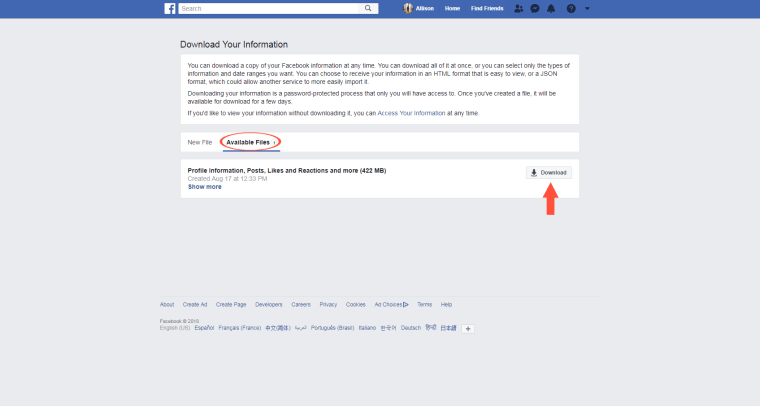Click the Facebook logo icon
The image size is (760, 406).
(170, 9)
